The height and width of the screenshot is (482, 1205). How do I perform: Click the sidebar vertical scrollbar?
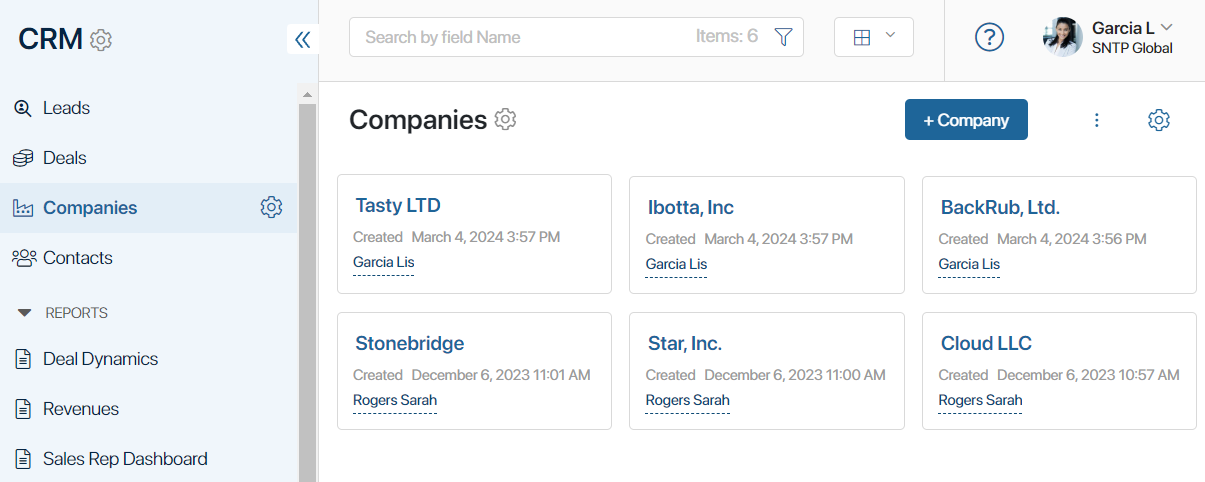click(x=307, y=290)
